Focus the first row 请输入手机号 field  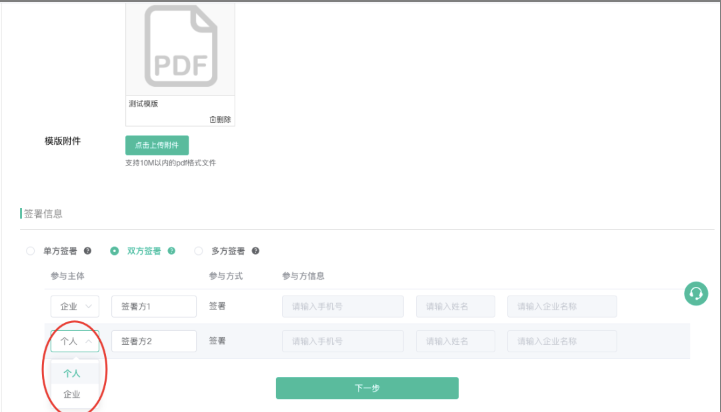[x=342, y=306]
